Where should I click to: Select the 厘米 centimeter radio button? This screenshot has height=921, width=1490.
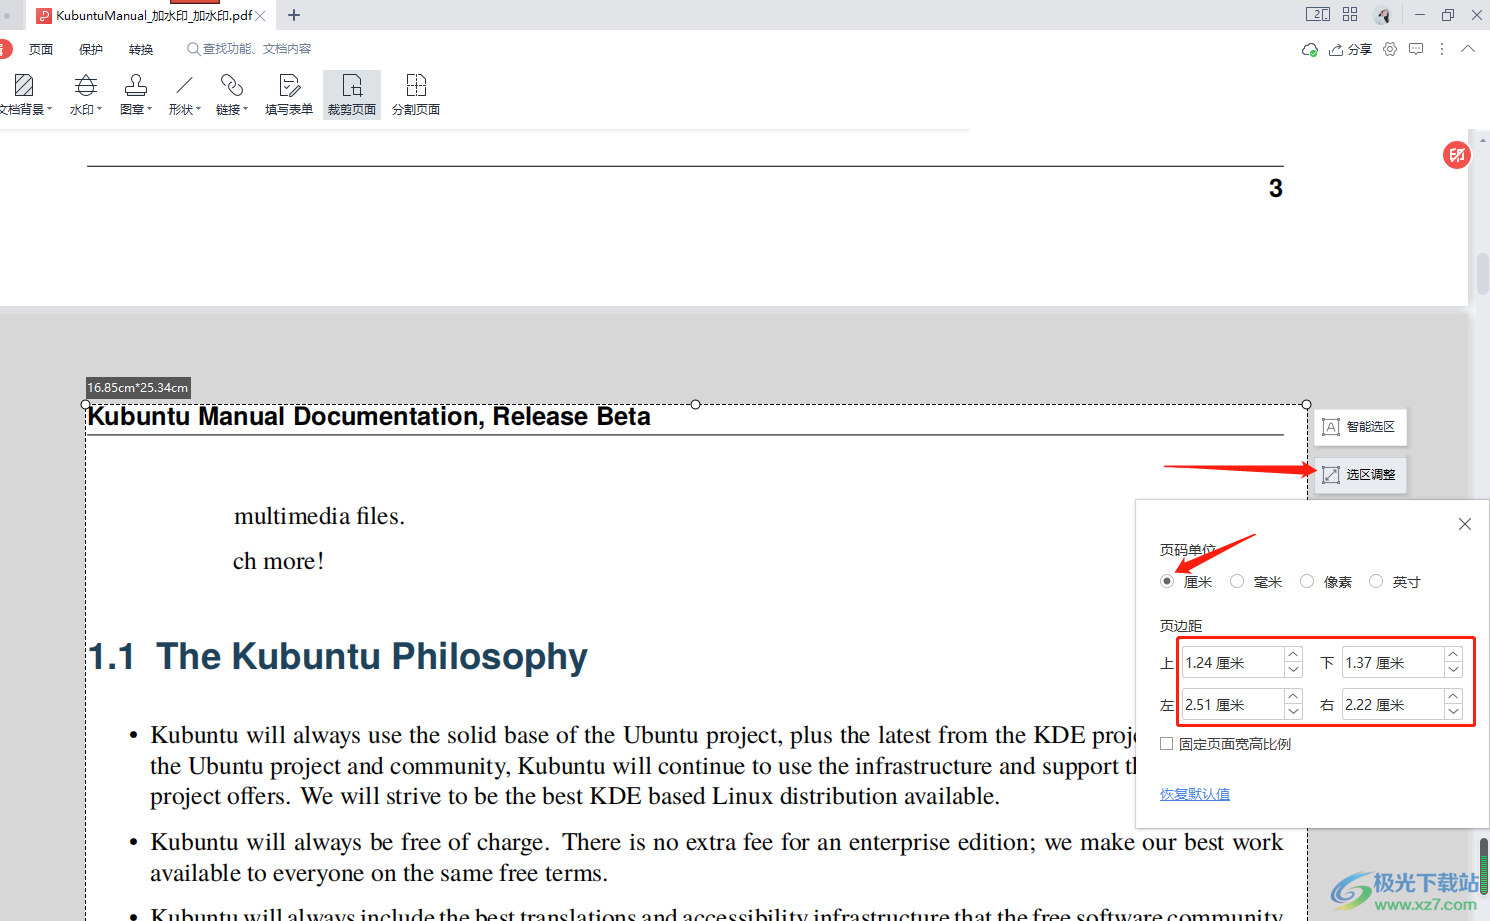coord(1167,582)
